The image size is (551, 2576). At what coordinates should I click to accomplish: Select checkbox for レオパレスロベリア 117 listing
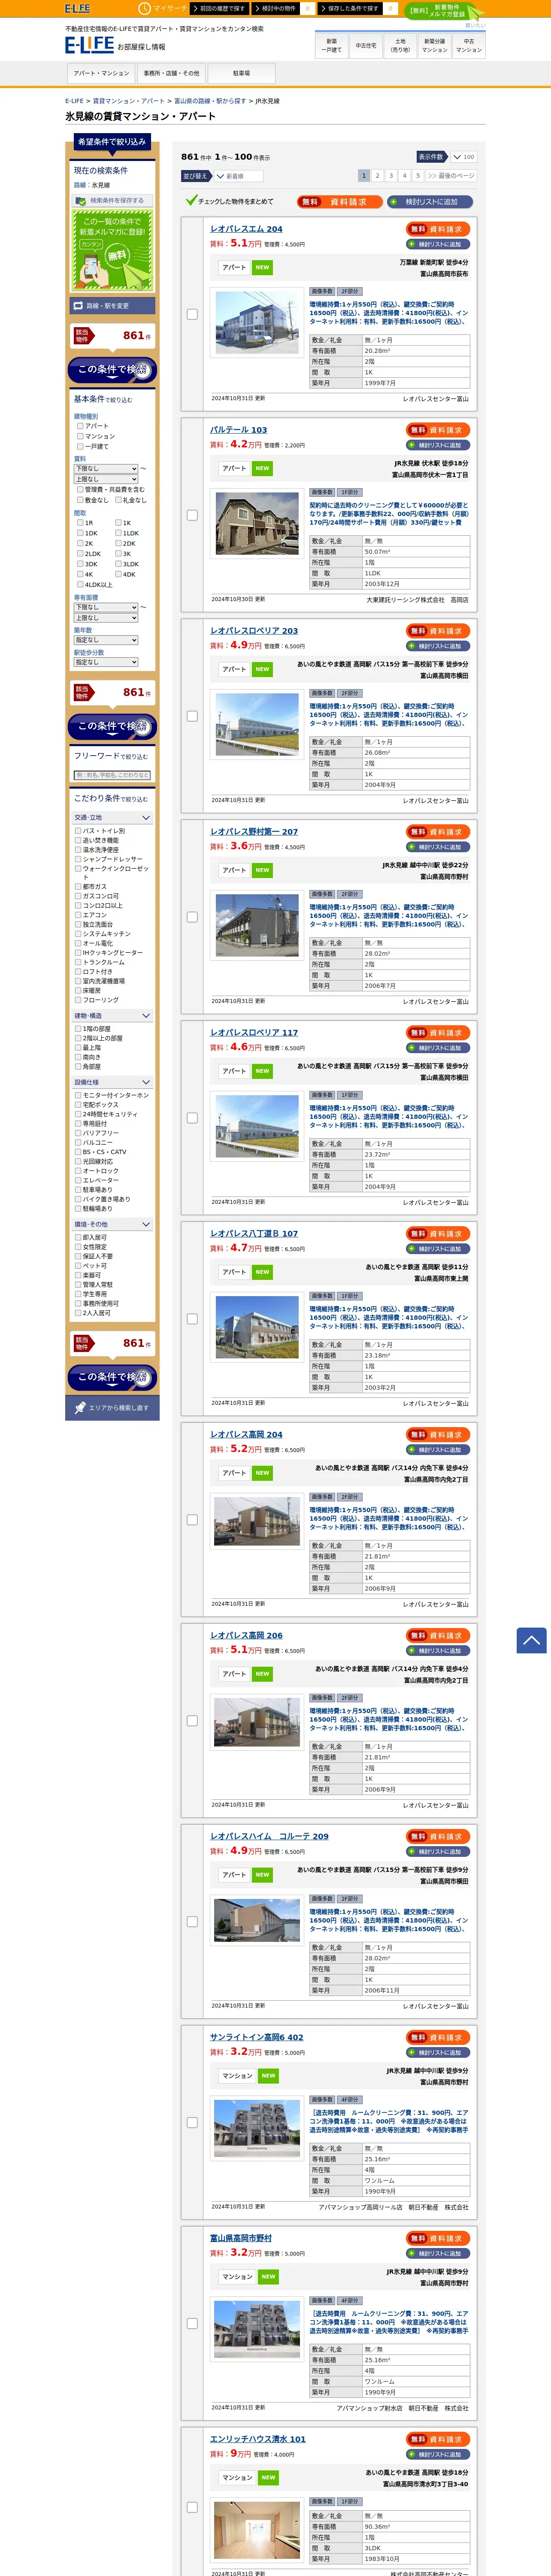tap(192, 1118)
